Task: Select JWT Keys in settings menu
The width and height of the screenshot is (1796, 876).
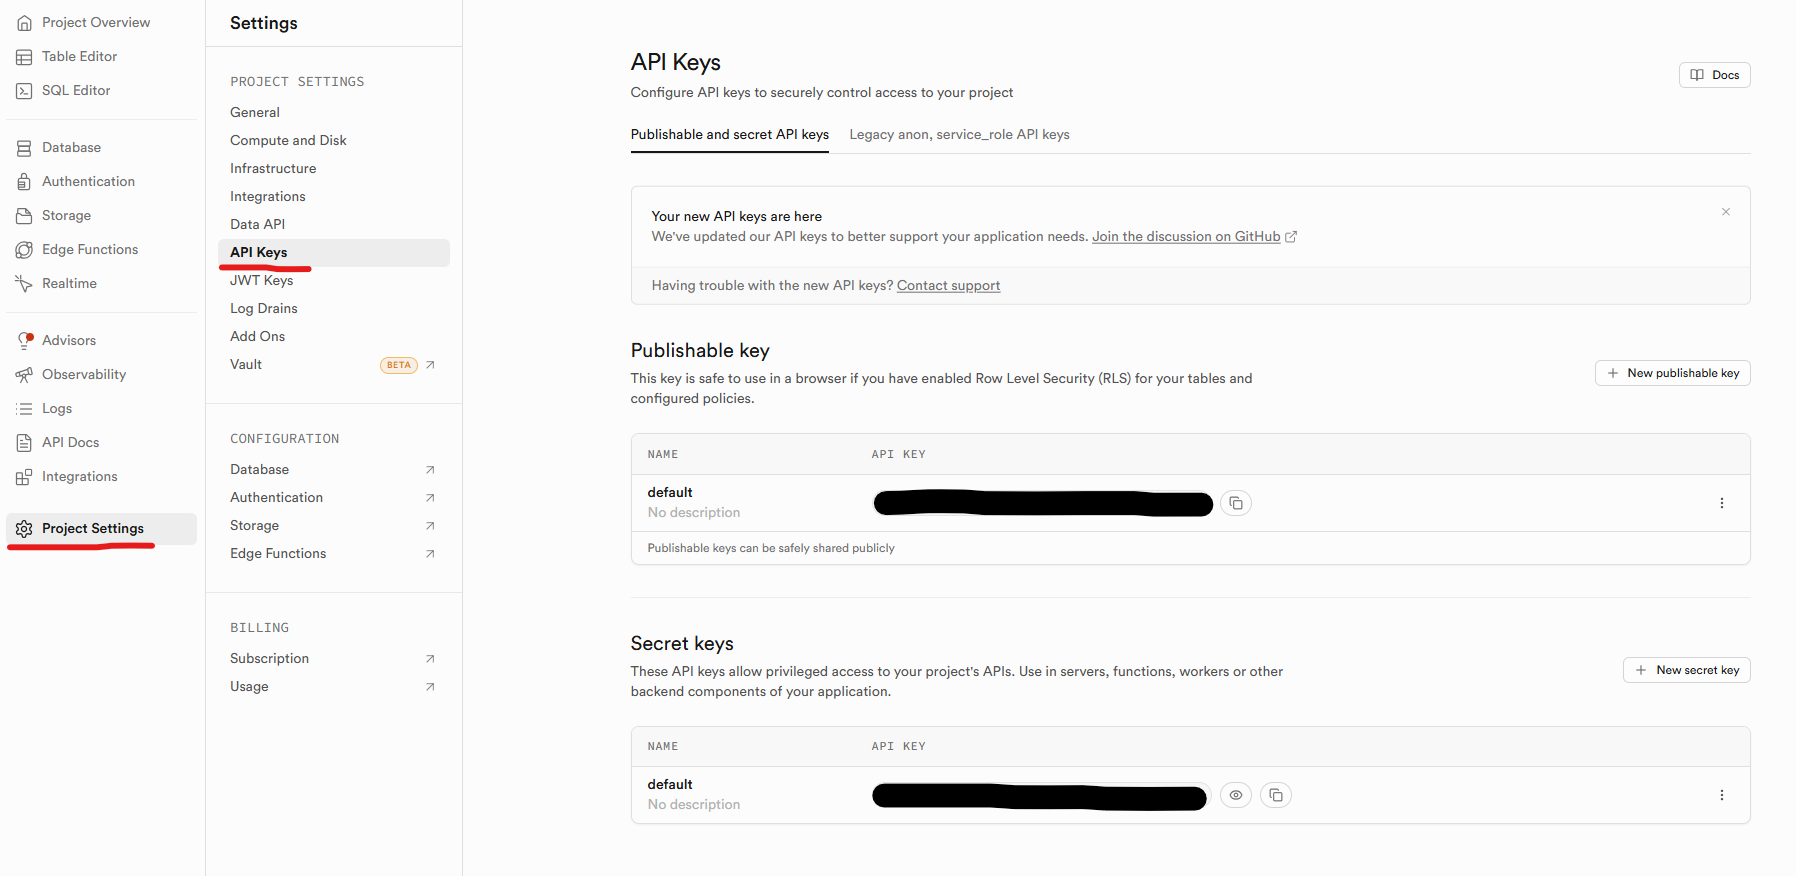Action: click(262, 280)
